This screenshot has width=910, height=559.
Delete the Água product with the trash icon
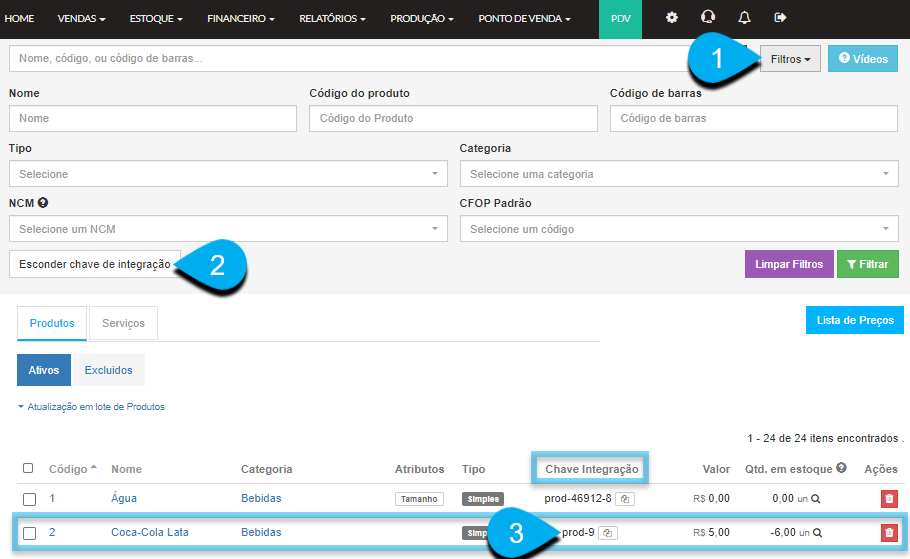point(889,499)
